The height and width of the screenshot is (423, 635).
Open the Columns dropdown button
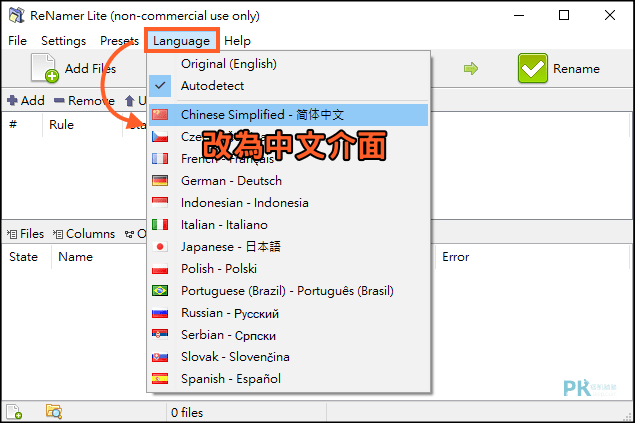pos(83,234)
